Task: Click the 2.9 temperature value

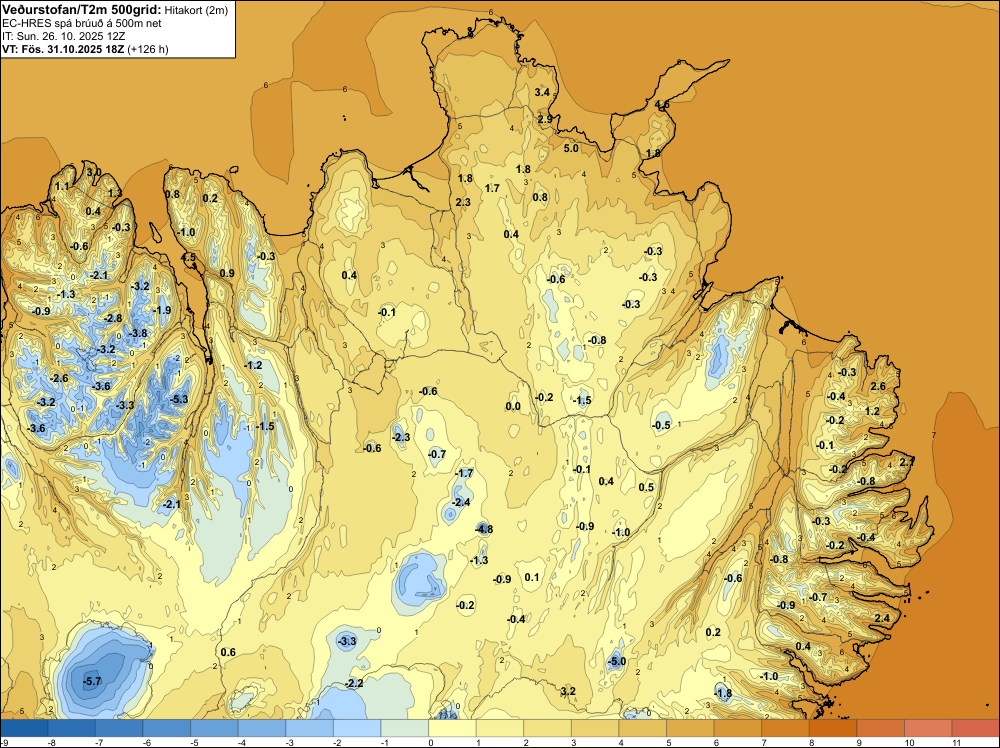Action: point(545,119)
